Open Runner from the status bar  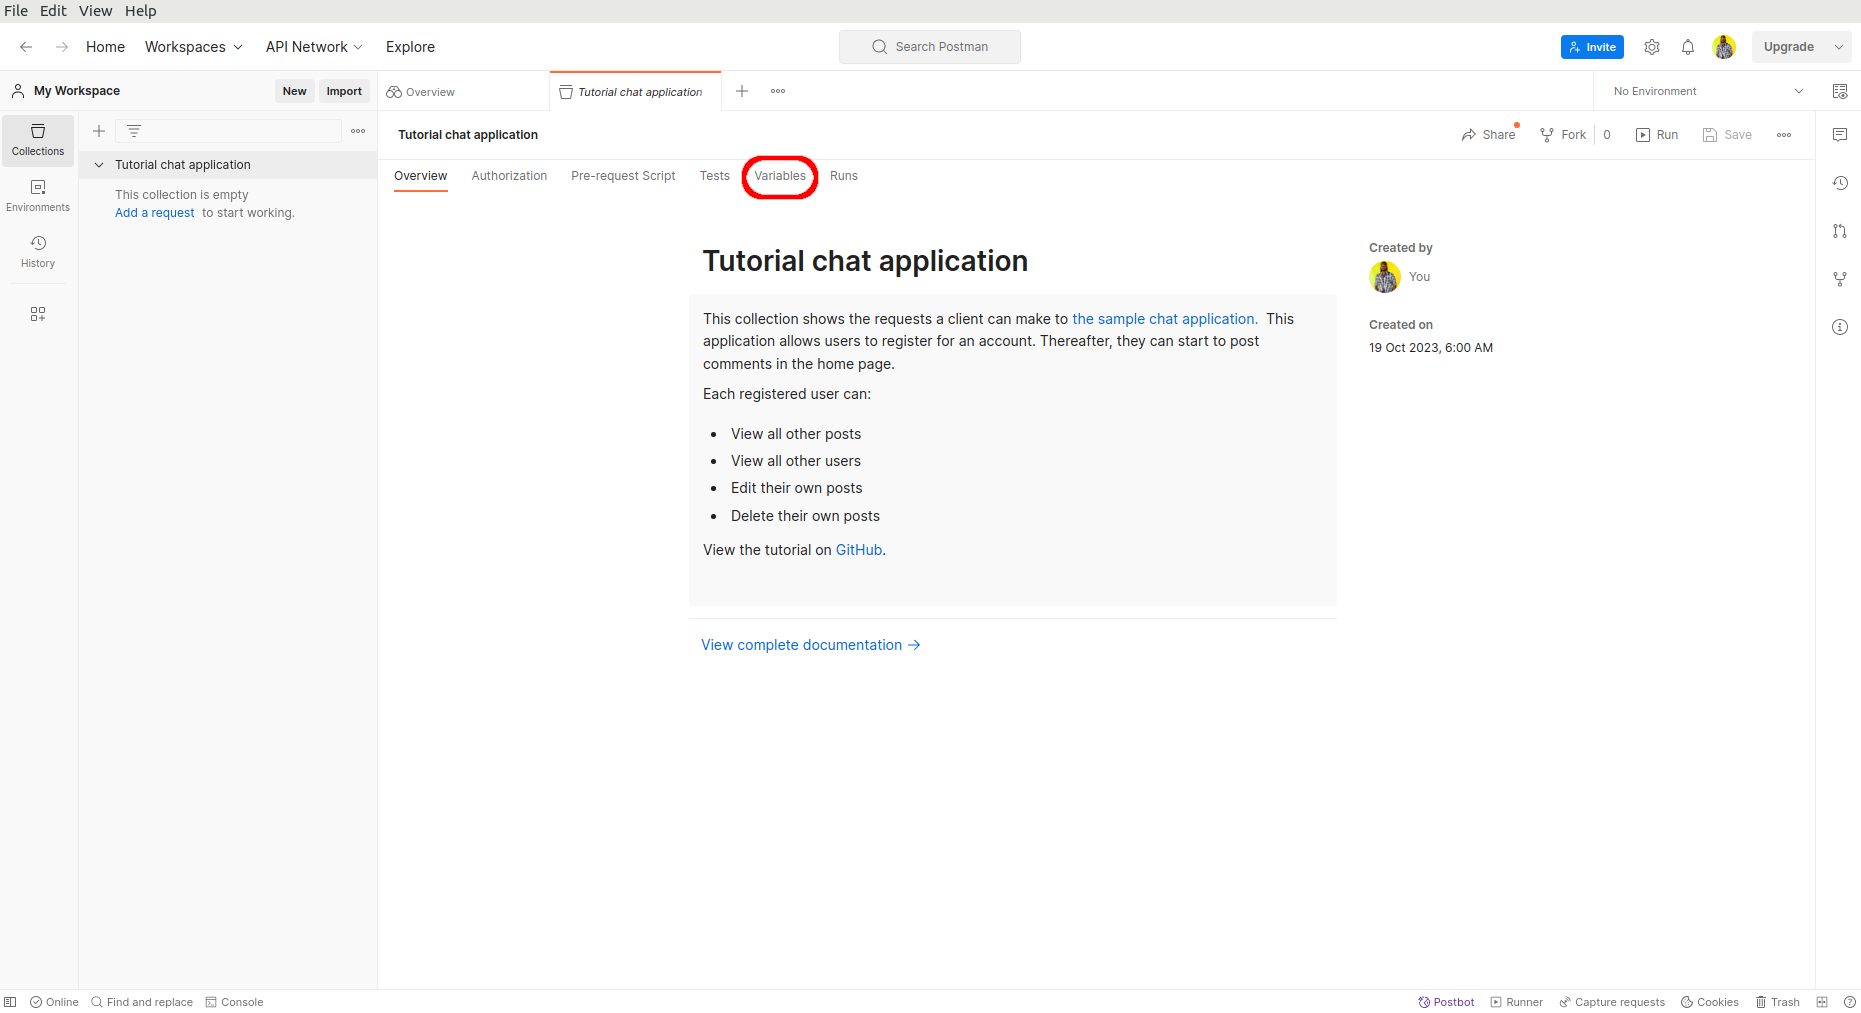pos(1517,1002)
